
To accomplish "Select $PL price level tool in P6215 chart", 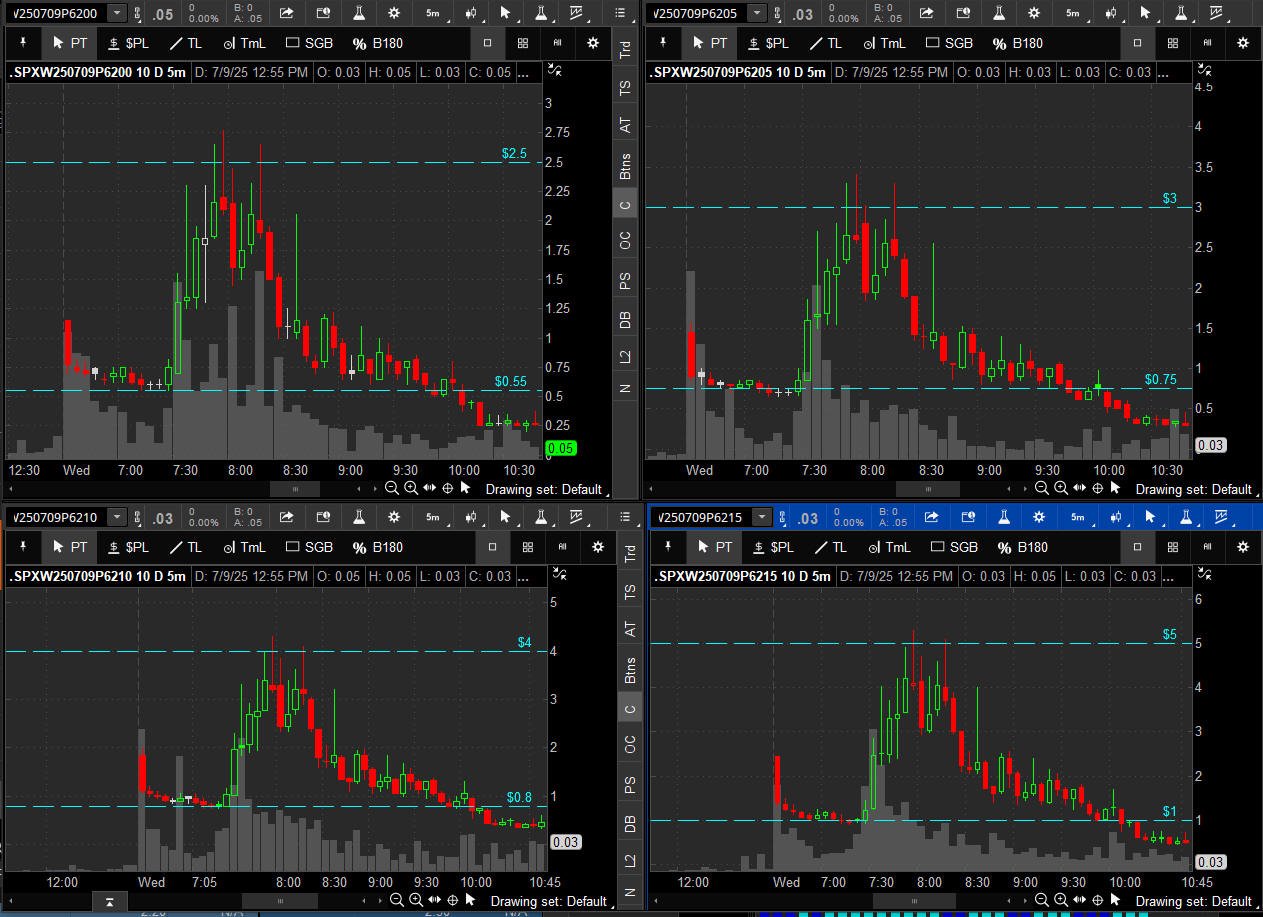I will (x=774, y=547).
